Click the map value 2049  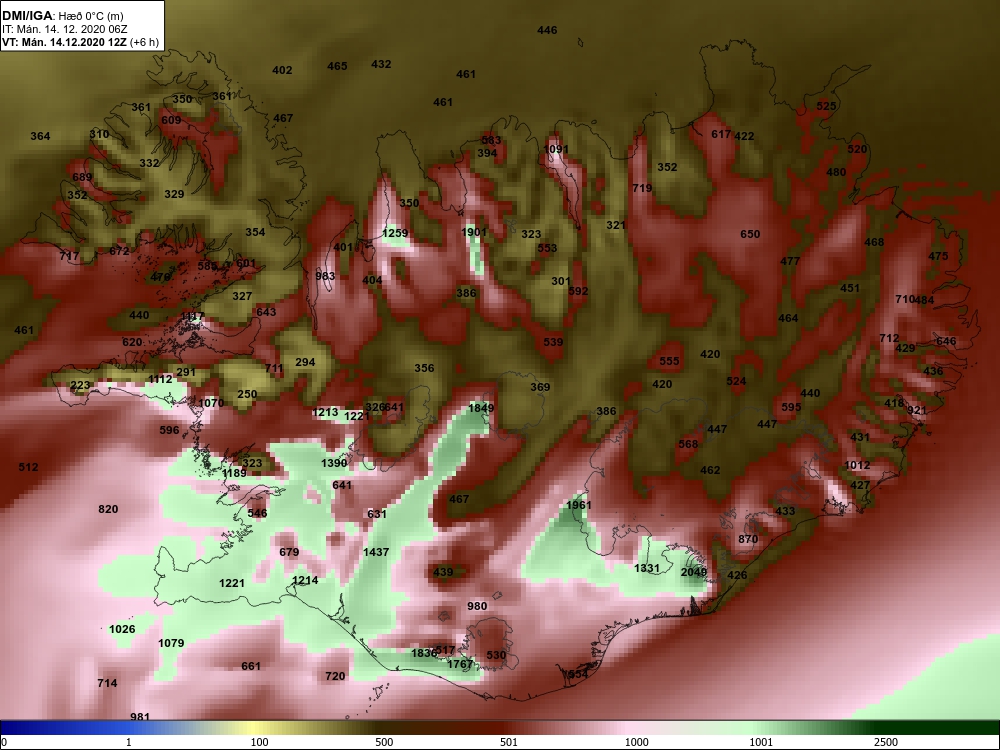point(694,572)
